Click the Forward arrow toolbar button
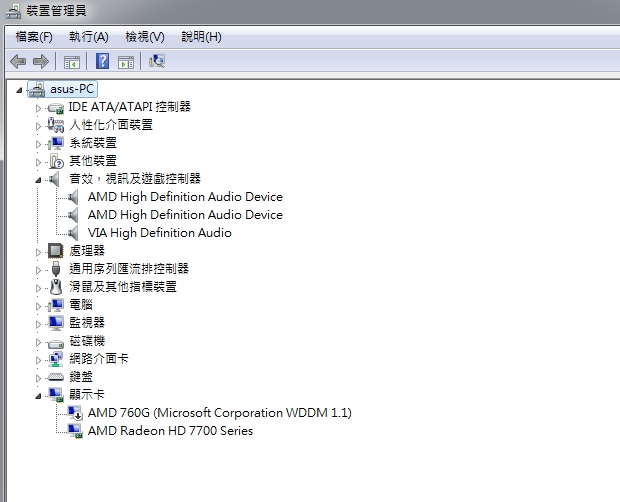This screenshot has width=620, height=502. tap(41, 61)
